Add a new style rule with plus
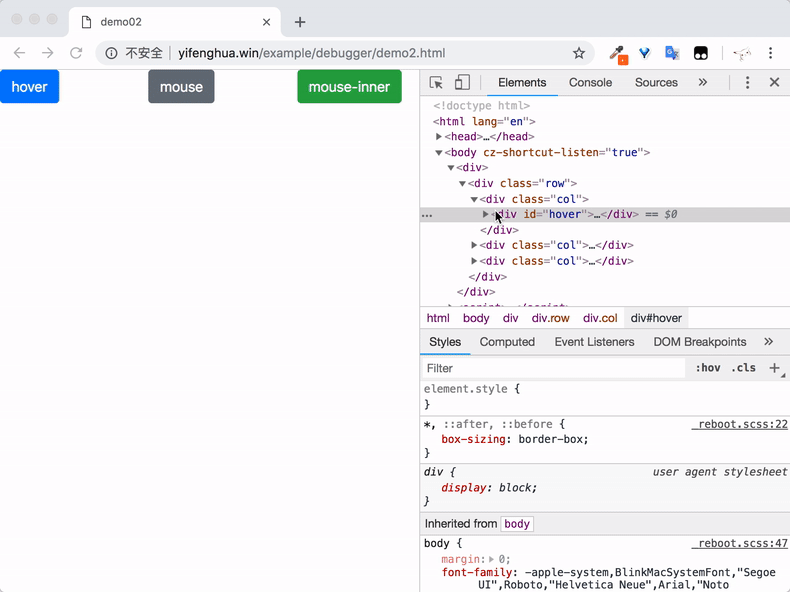 (775, 368)
